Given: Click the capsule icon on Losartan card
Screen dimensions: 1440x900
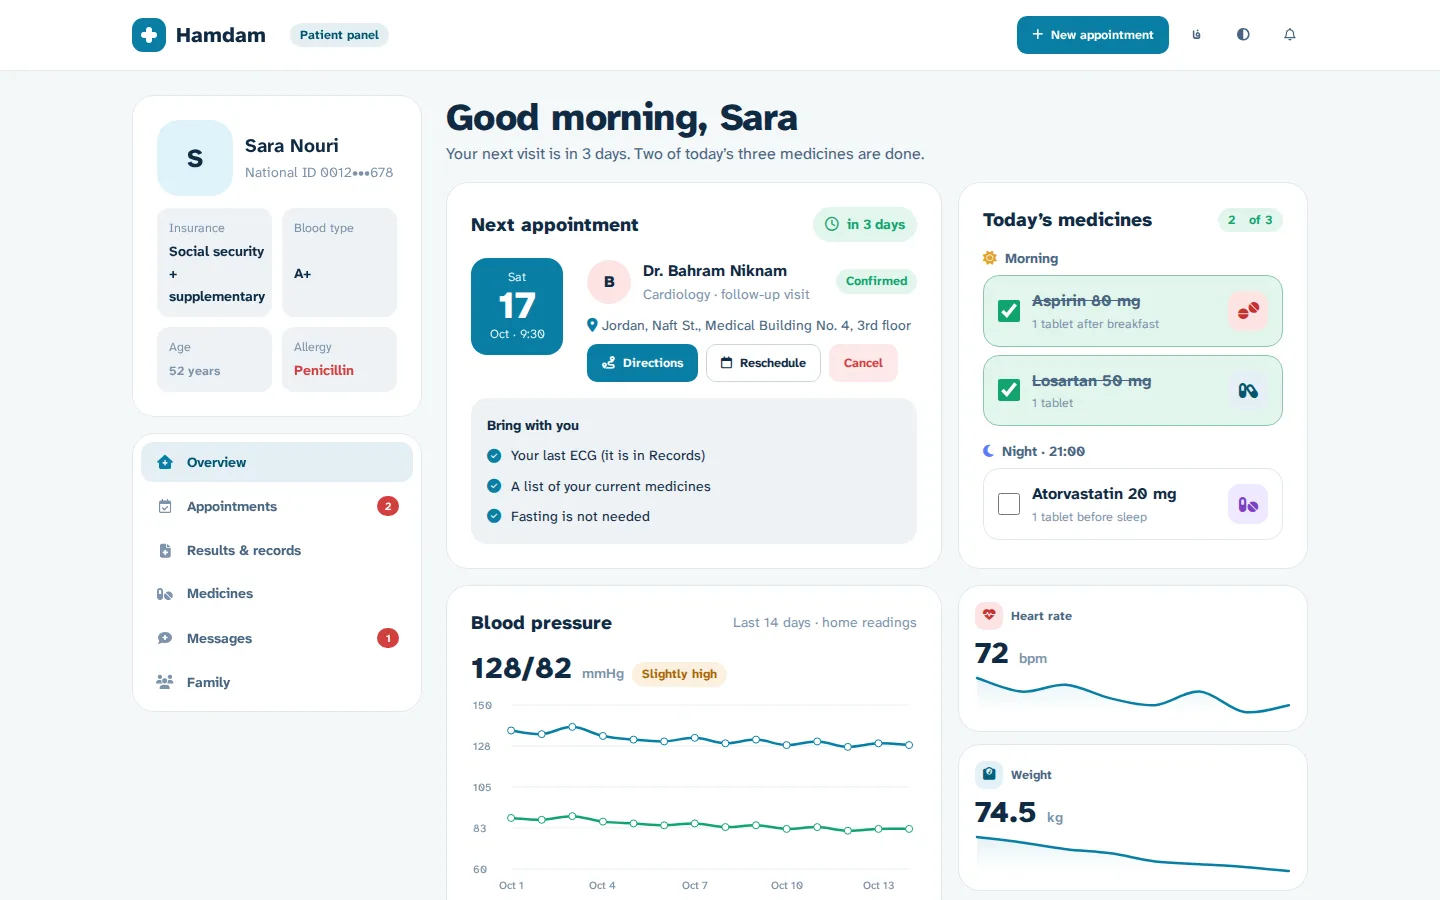Looking at the screenshot, I should point(1248,391).
